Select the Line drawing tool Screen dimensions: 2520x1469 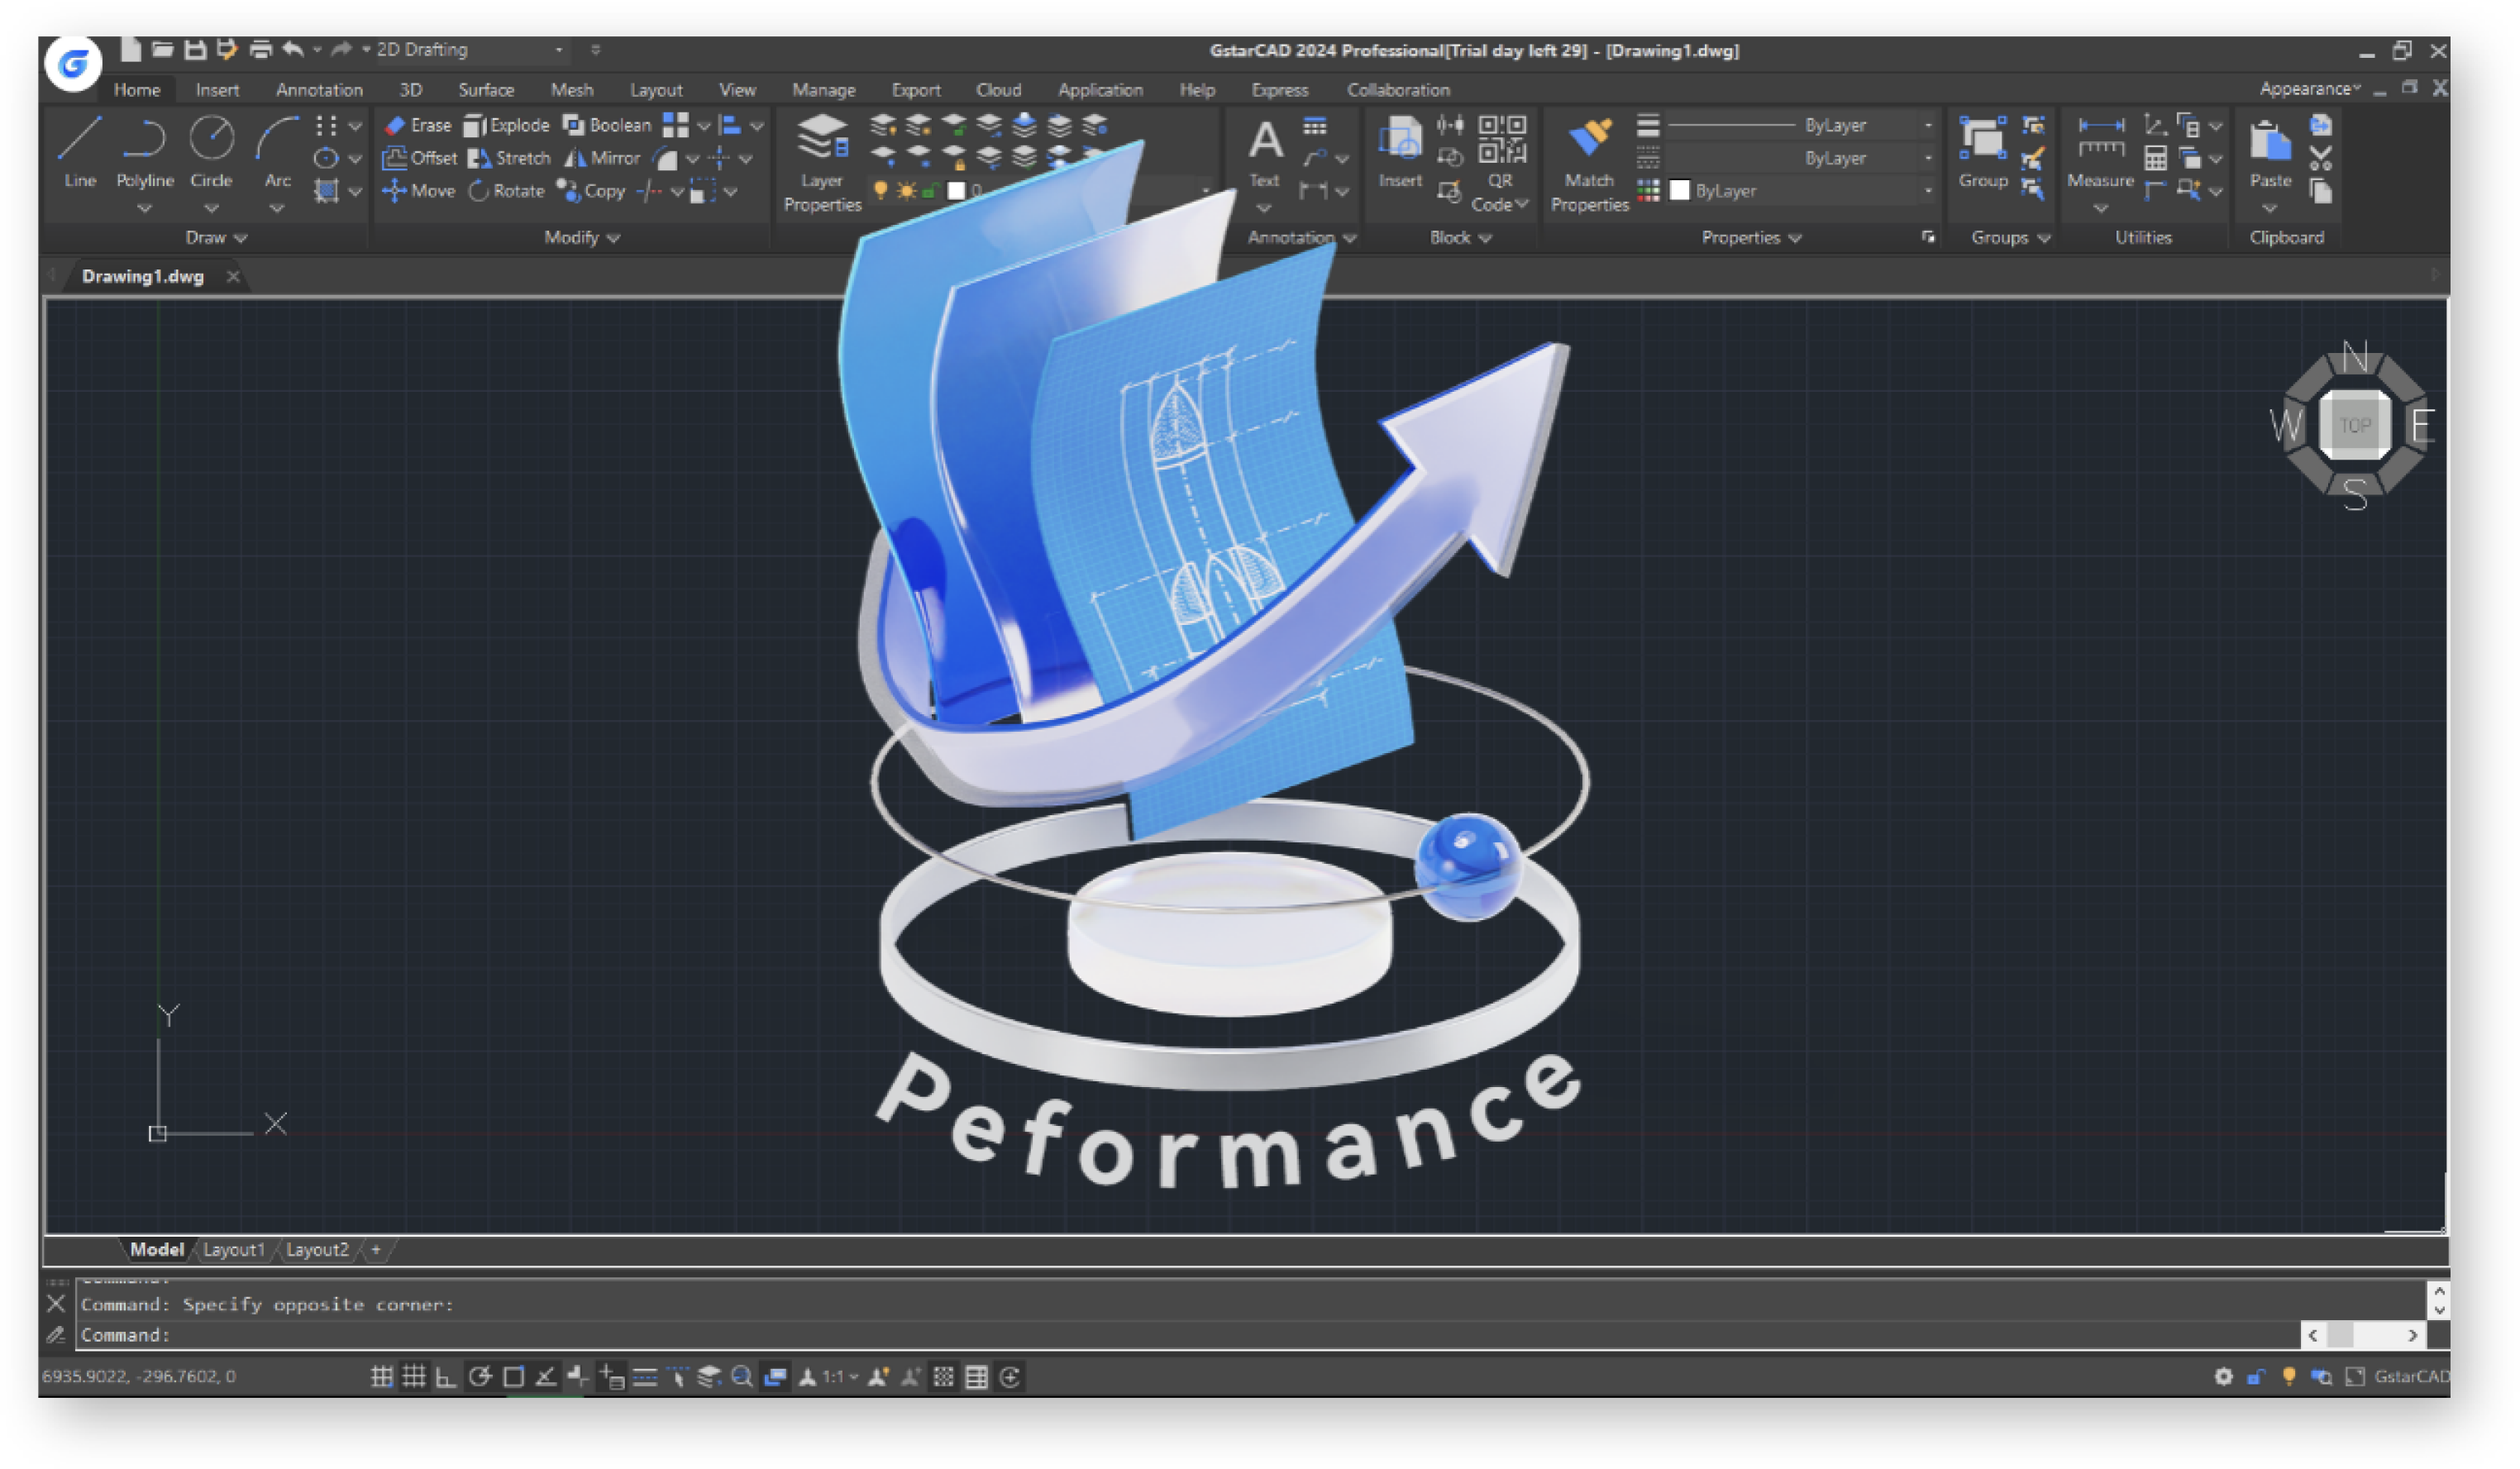[x=80, y=152]
